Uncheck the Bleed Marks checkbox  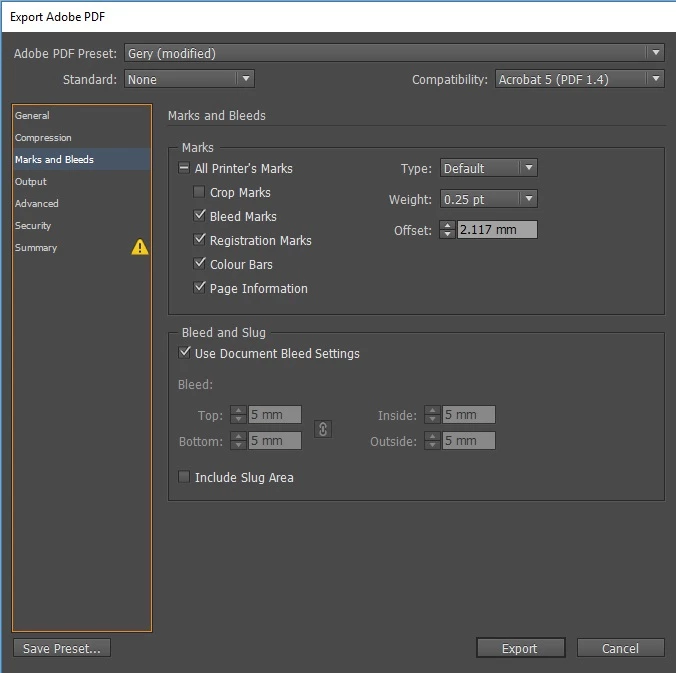coord(199,216)
